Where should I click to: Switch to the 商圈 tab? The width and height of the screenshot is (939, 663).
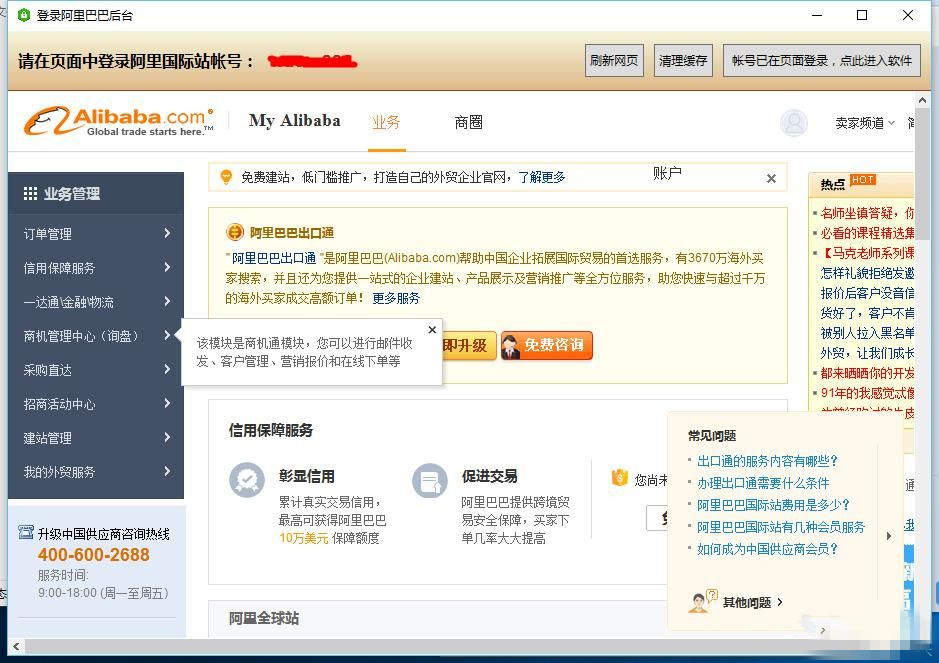[468, 122]
